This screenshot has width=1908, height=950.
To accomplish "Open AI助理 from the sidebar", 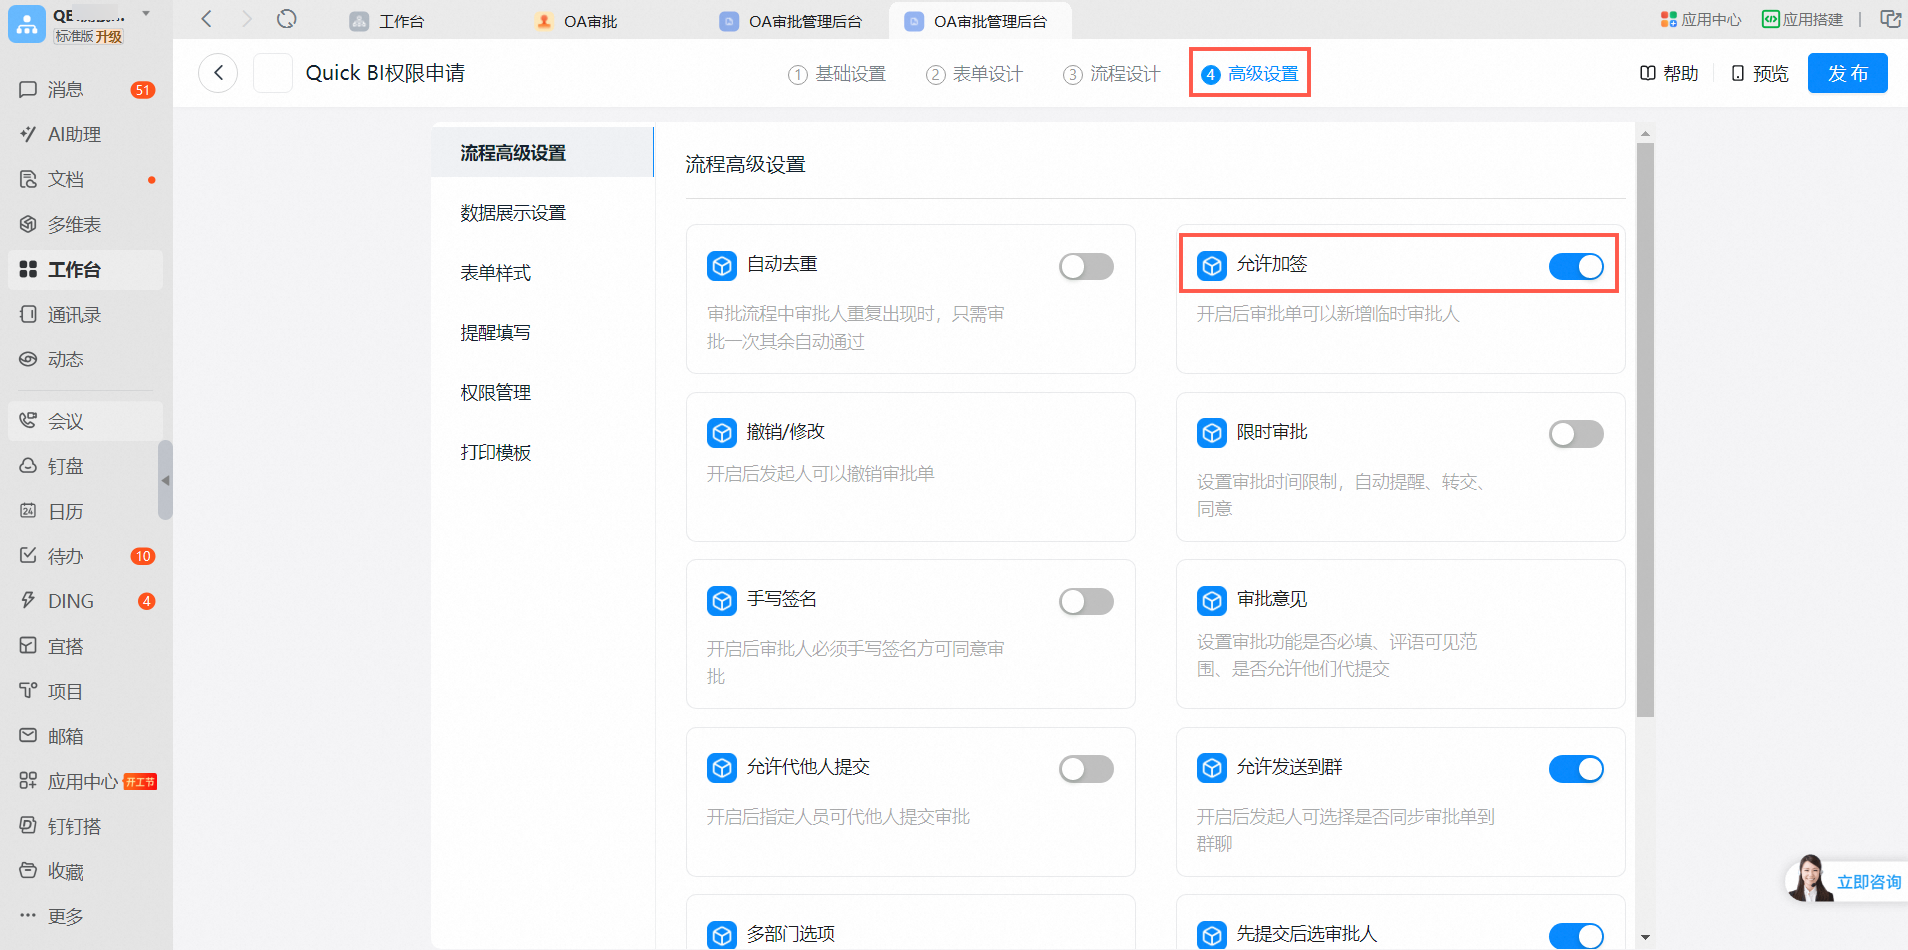I will pos(85,135).
